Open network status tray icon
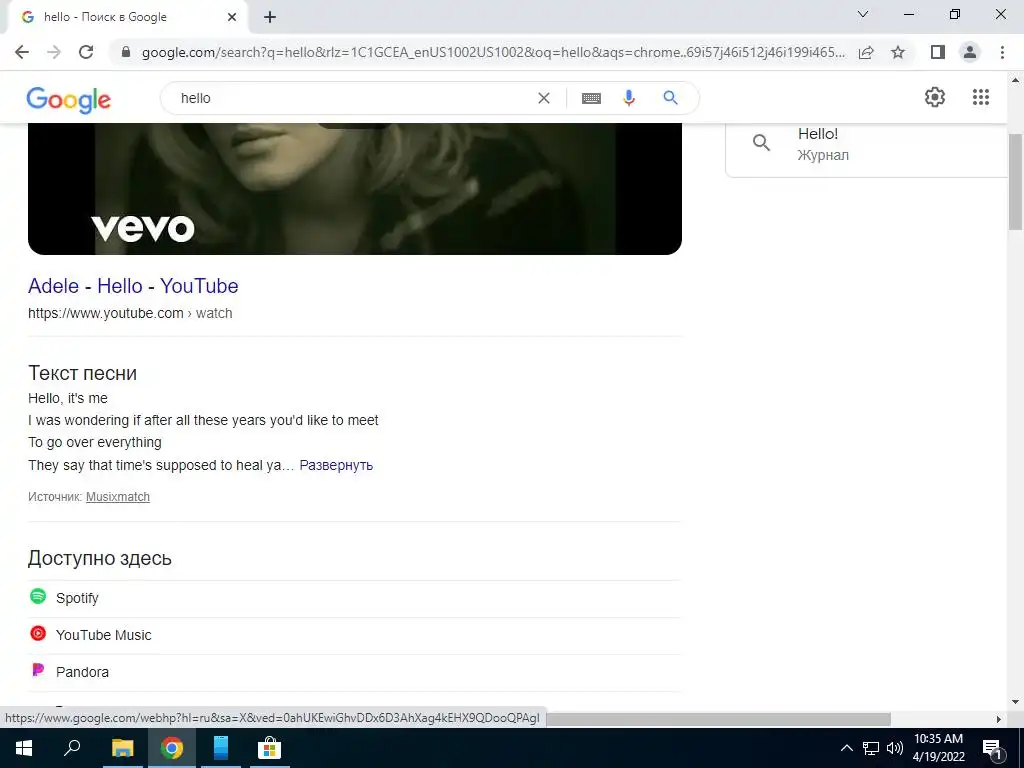The width and height of the screenshot is (1024, 768). pos(871,748)
